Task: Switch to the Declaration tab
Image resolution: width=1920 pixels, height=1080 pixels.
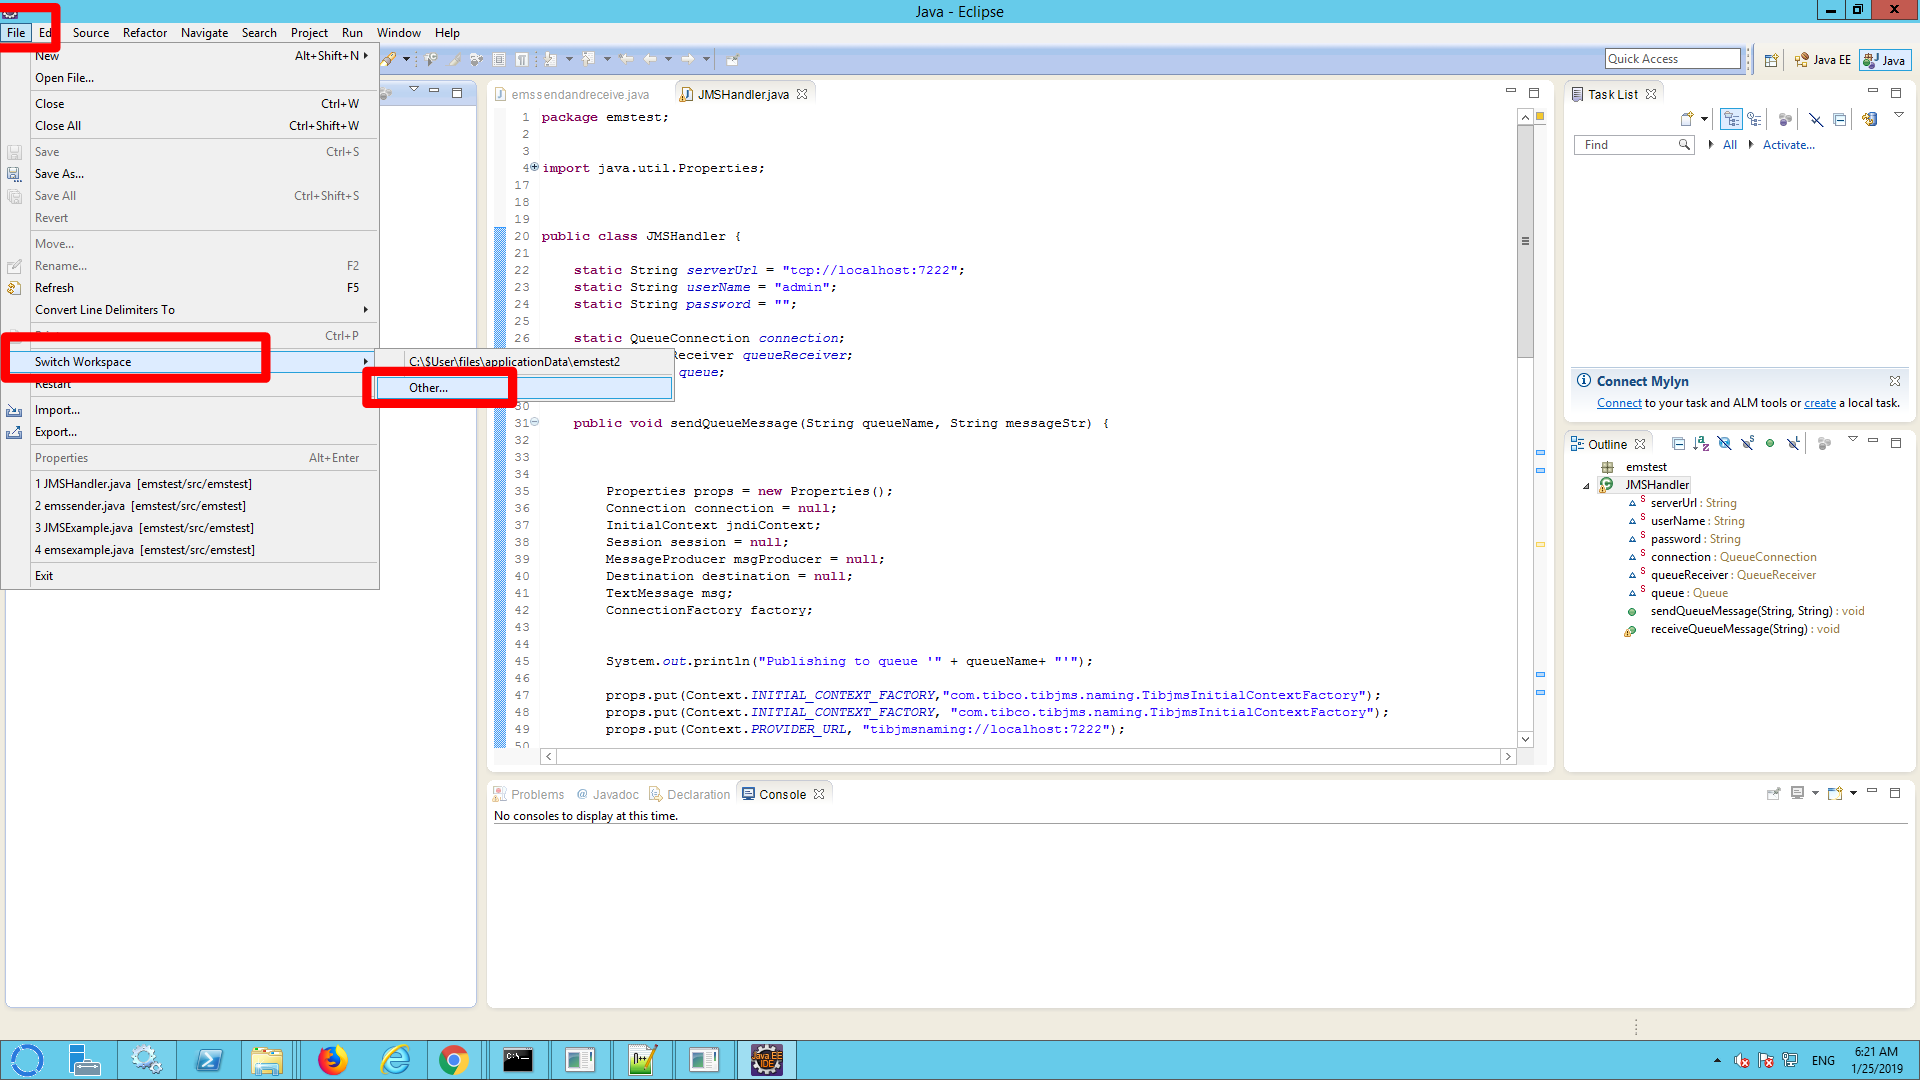Action: (690, 795)
